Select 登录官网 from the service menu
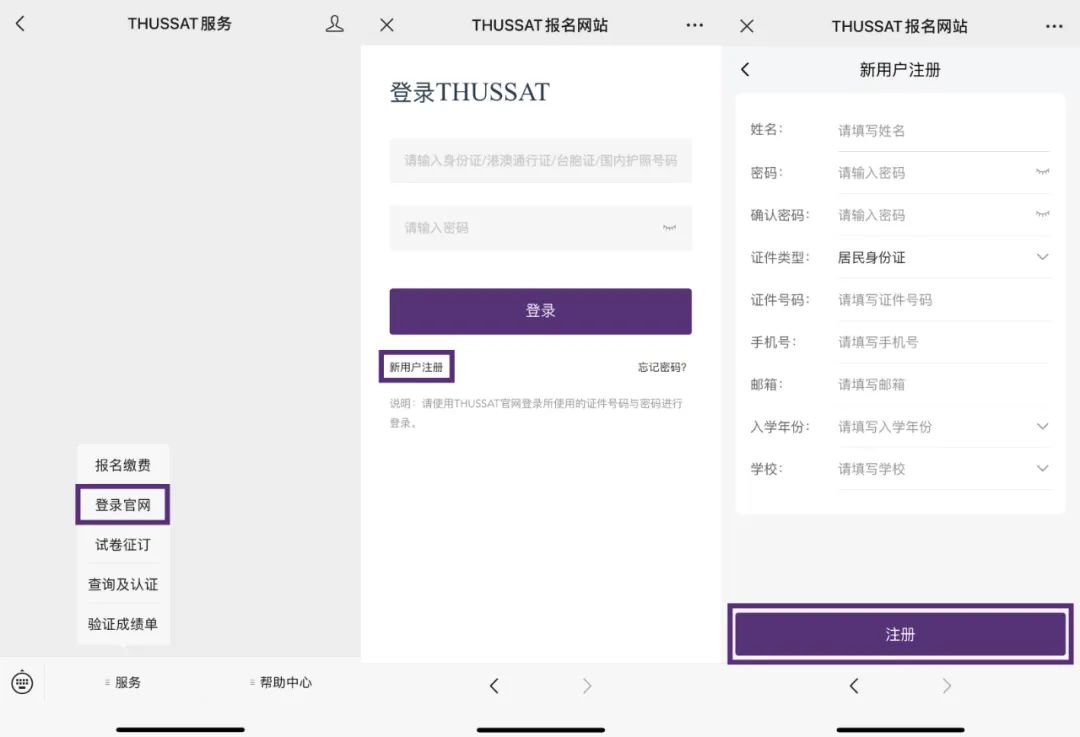Screen dimensions: 1080x737 (123, 505)
